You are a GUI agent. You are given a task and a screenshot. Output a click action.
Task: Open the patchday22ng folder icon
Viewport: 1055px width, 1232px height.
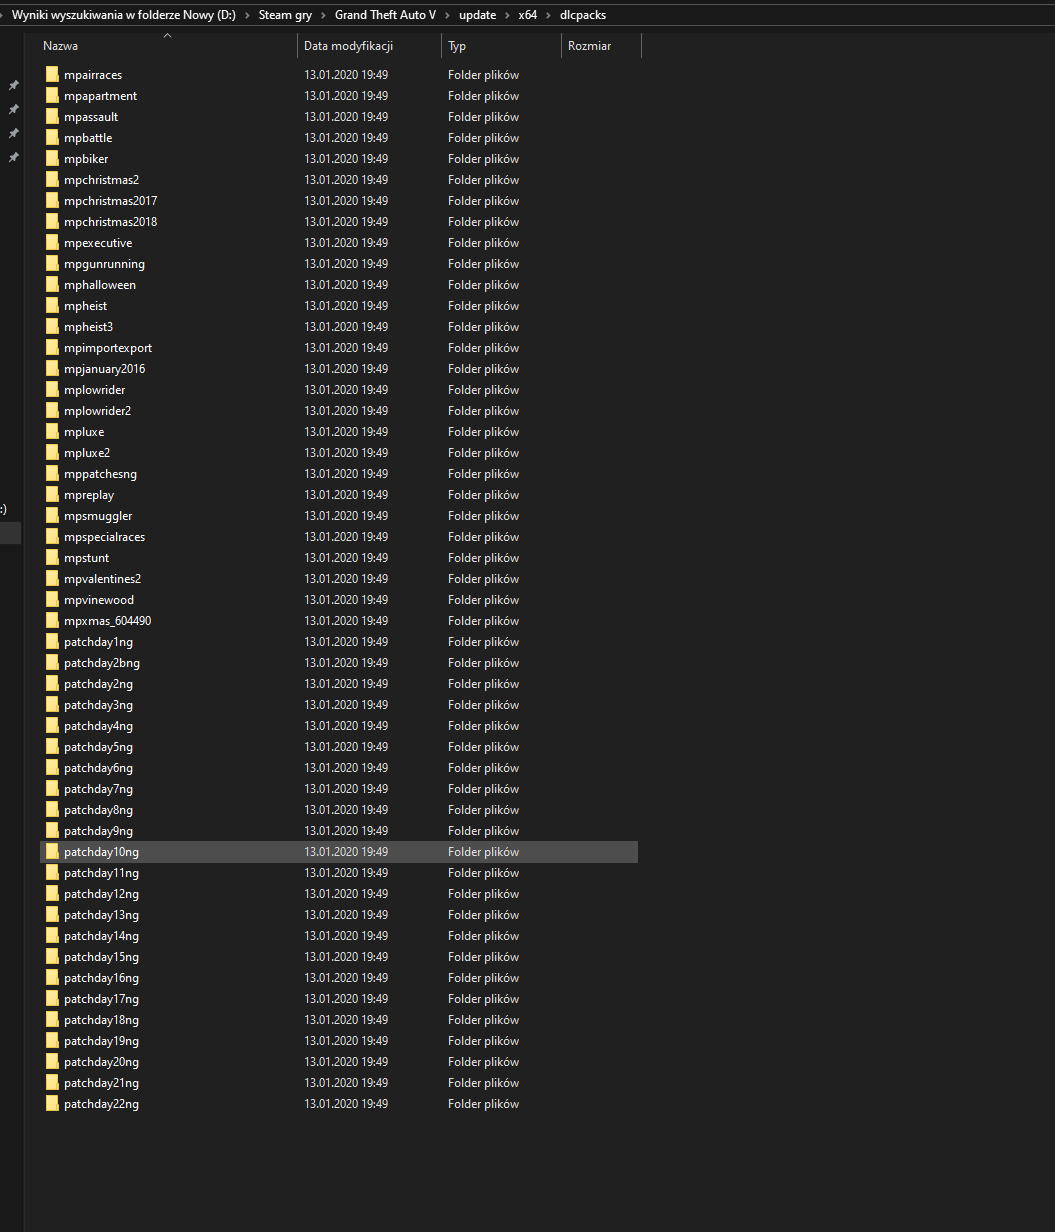coord(52,1103)
